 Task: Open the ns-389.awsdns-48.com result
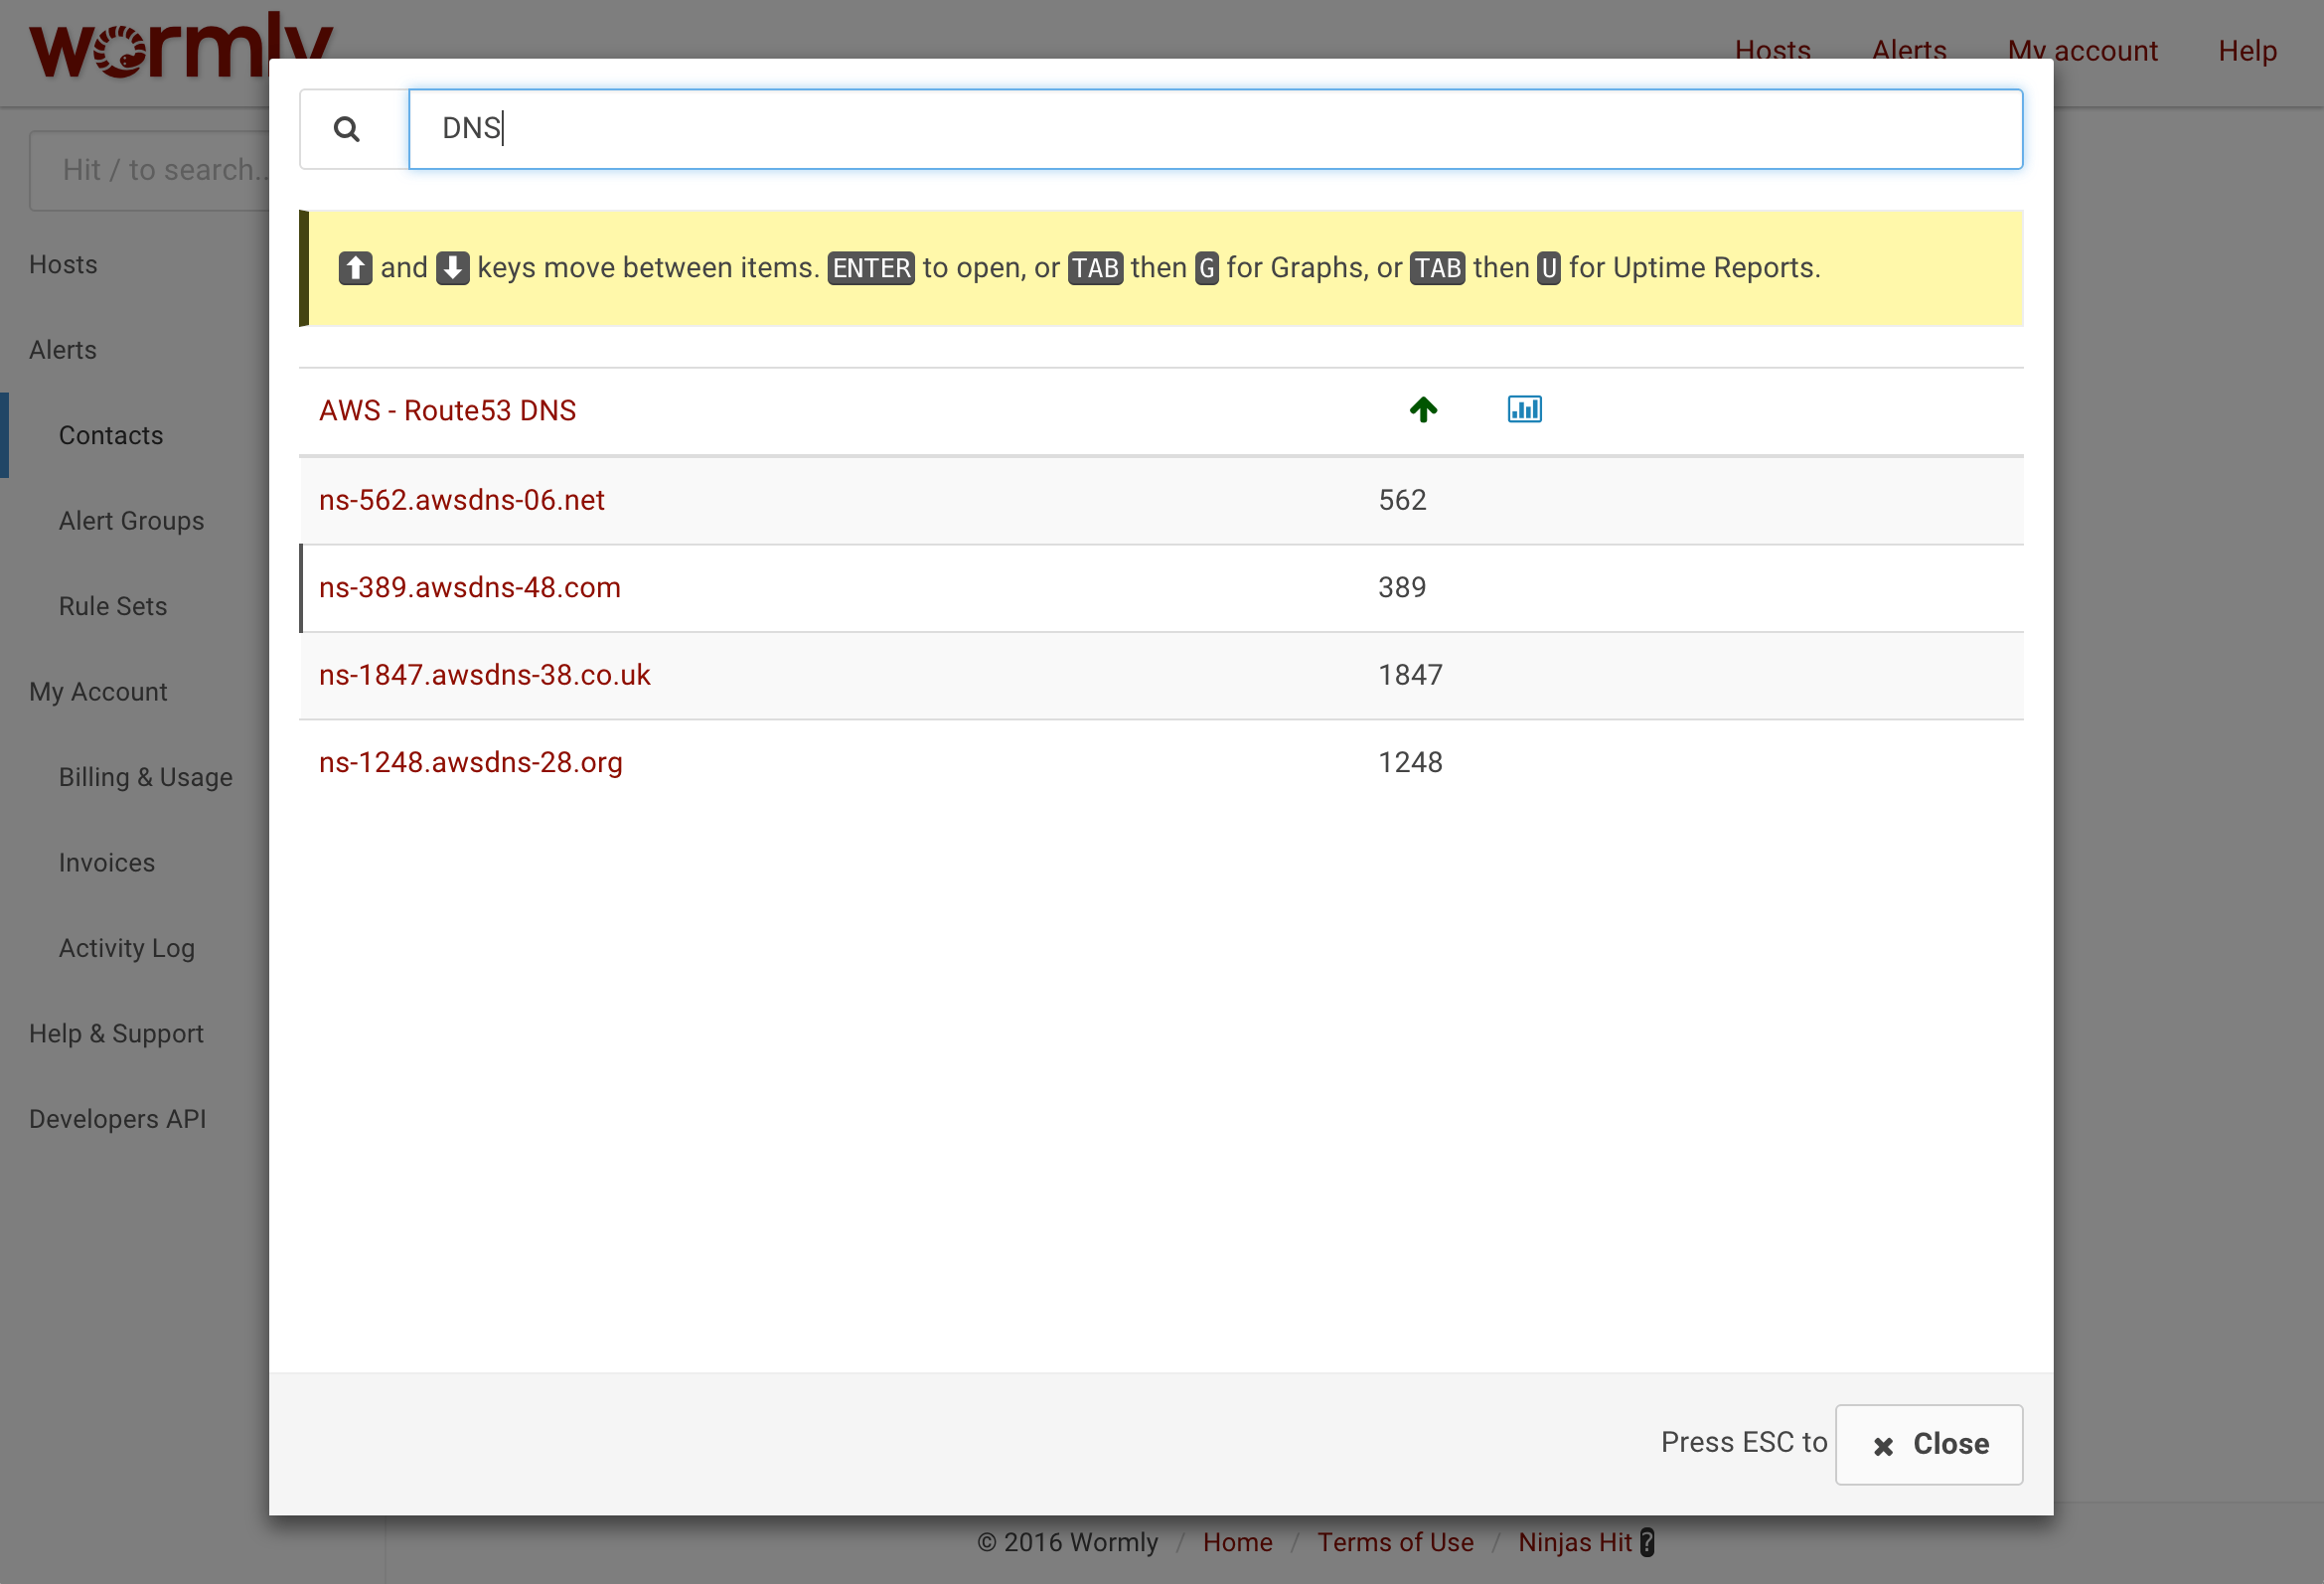click(x=470, y=588)
